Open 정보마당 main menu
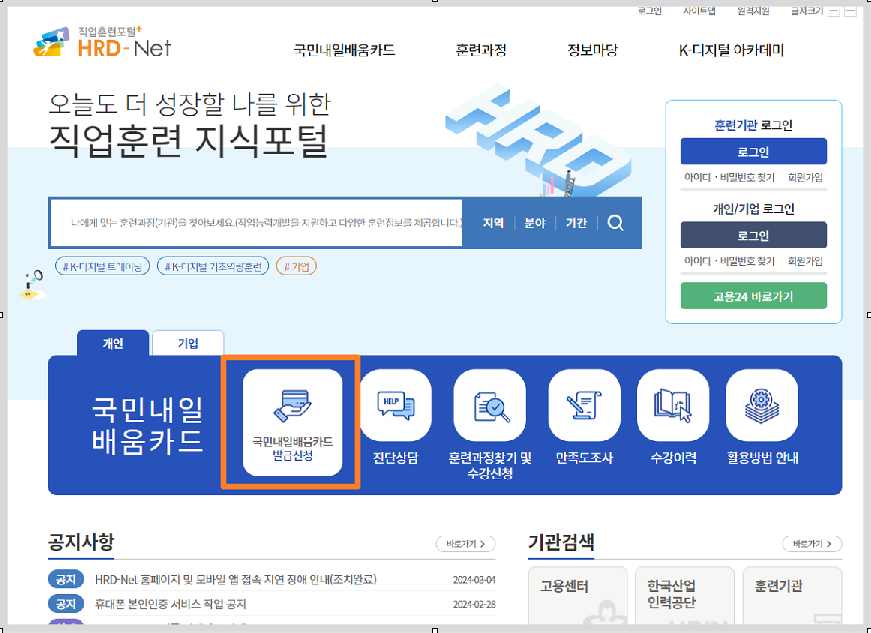Screen dimensions: 871x633 point(592,50)
